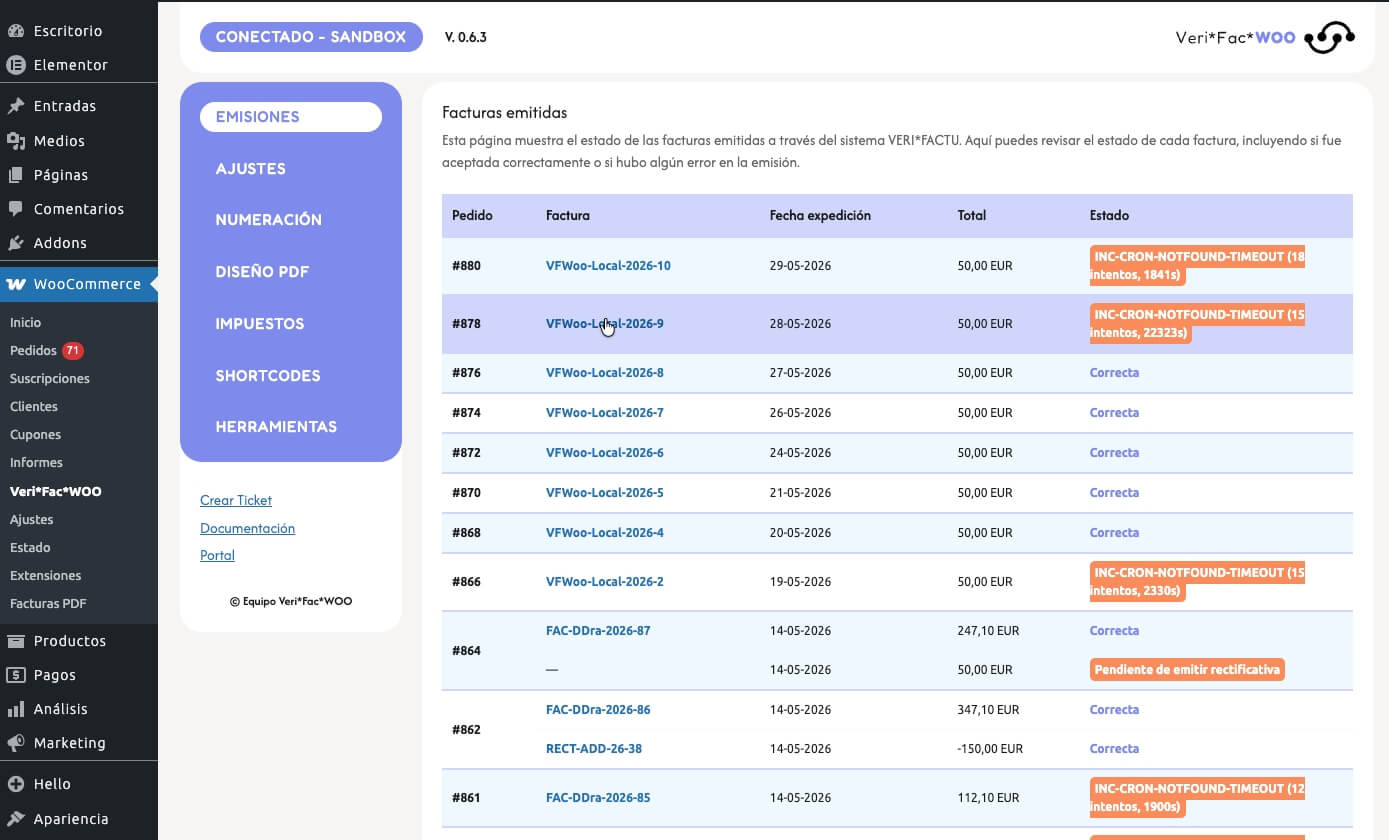Open invoice VFWoo-Local-2026-10
Image resolution: width=1389 pixels, height=840 pixels.
click(608, 266)
